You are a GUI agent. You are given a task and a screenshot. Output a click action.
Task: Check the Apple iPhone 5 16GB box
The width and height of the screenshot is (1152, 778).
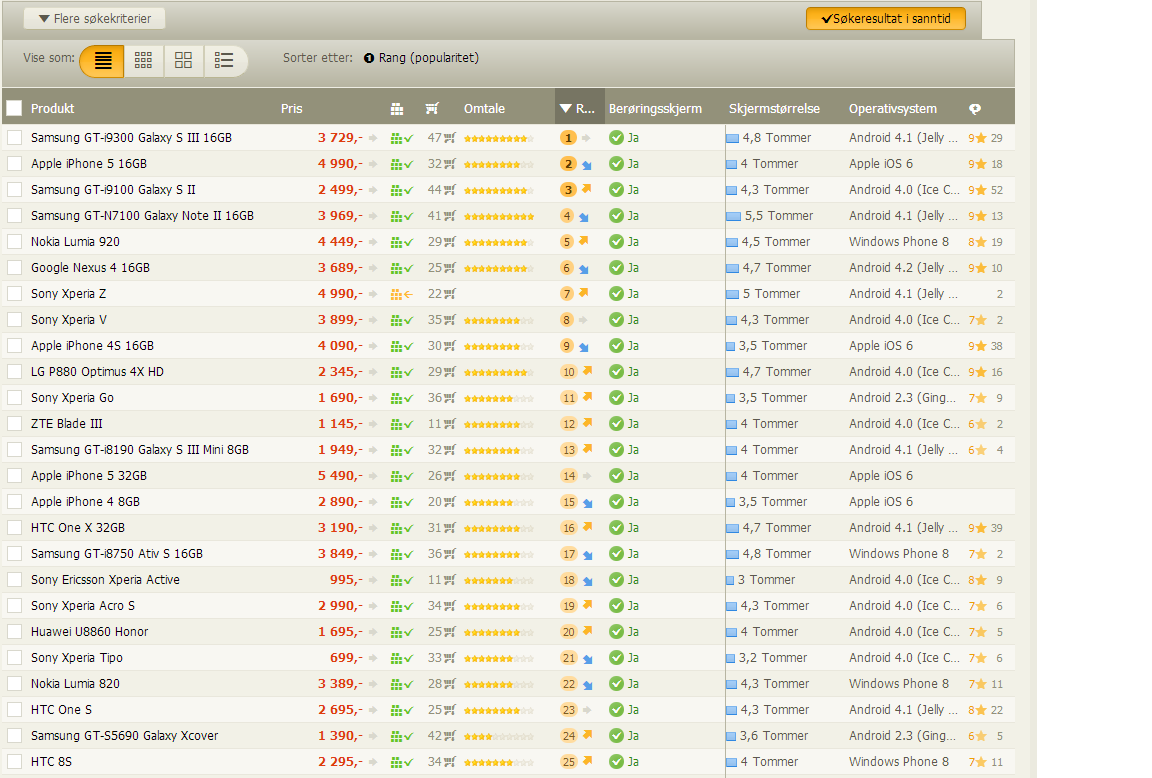(14, 164)
